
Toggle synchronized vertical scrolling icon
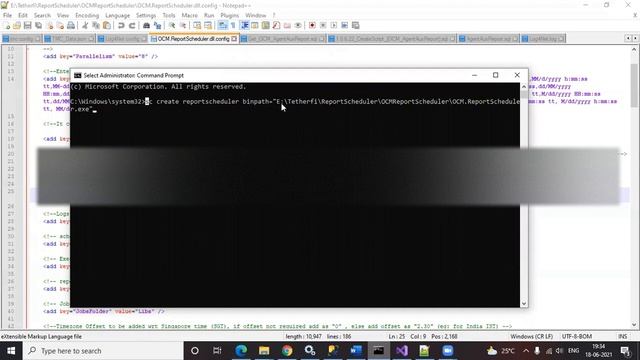click(197, 25)
